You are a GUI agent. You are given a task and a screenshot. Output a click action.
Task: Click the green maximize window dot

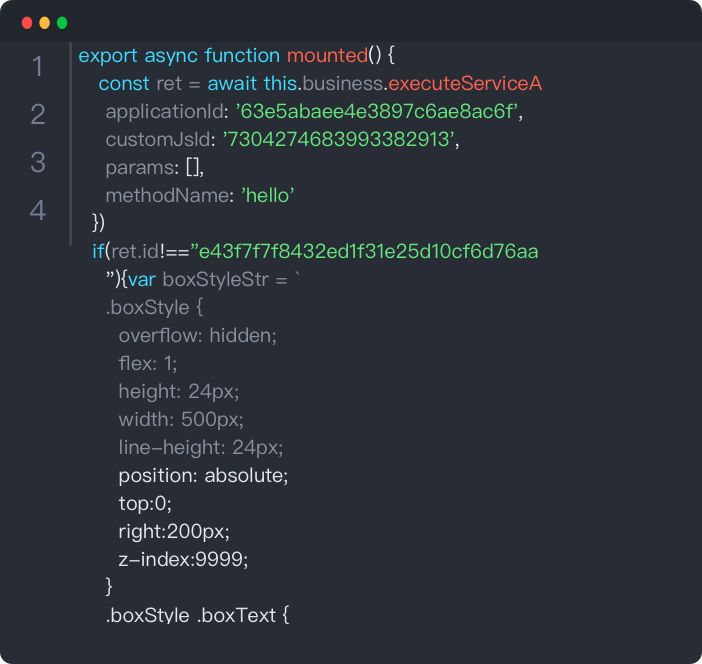pos(62,22)
